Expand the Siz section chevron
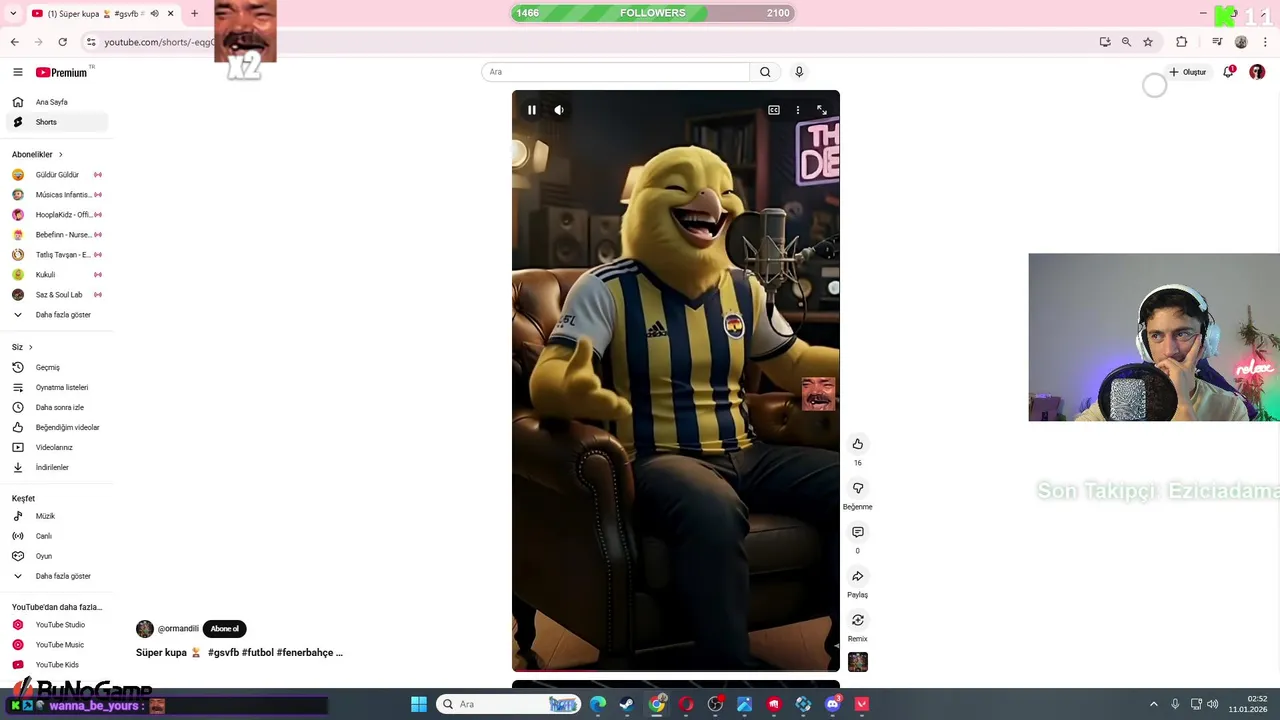 pos(31,347)
